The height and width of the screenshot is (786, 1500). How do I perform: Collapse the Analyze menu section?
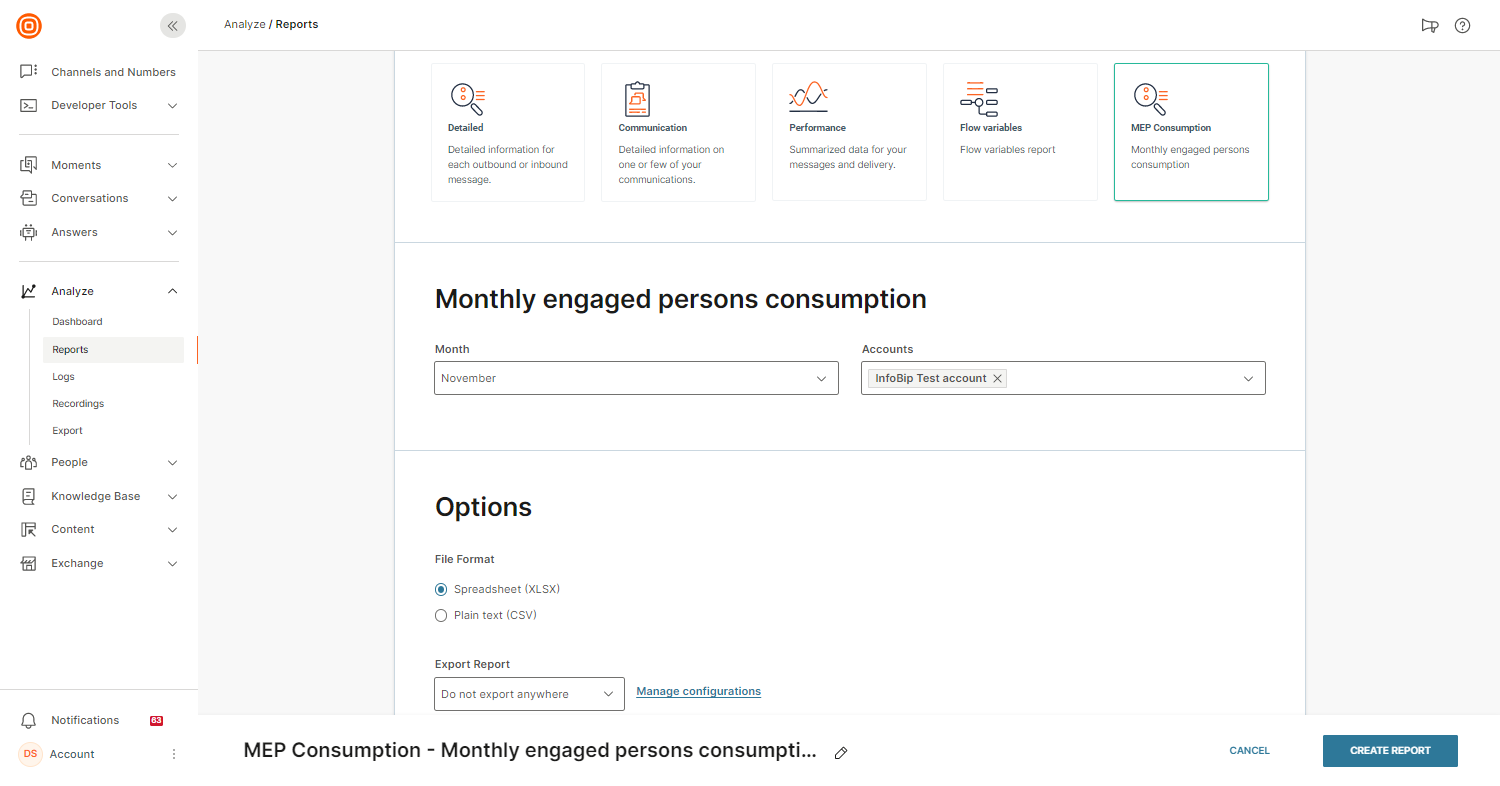[172, 291]
